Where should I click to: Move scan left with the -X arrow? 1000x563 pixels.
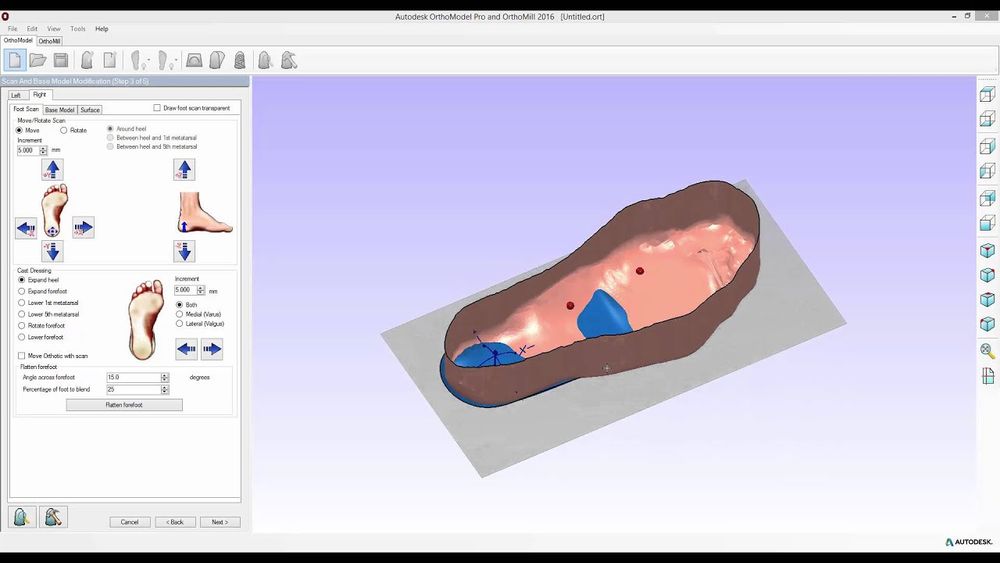[x=26, y=228]
